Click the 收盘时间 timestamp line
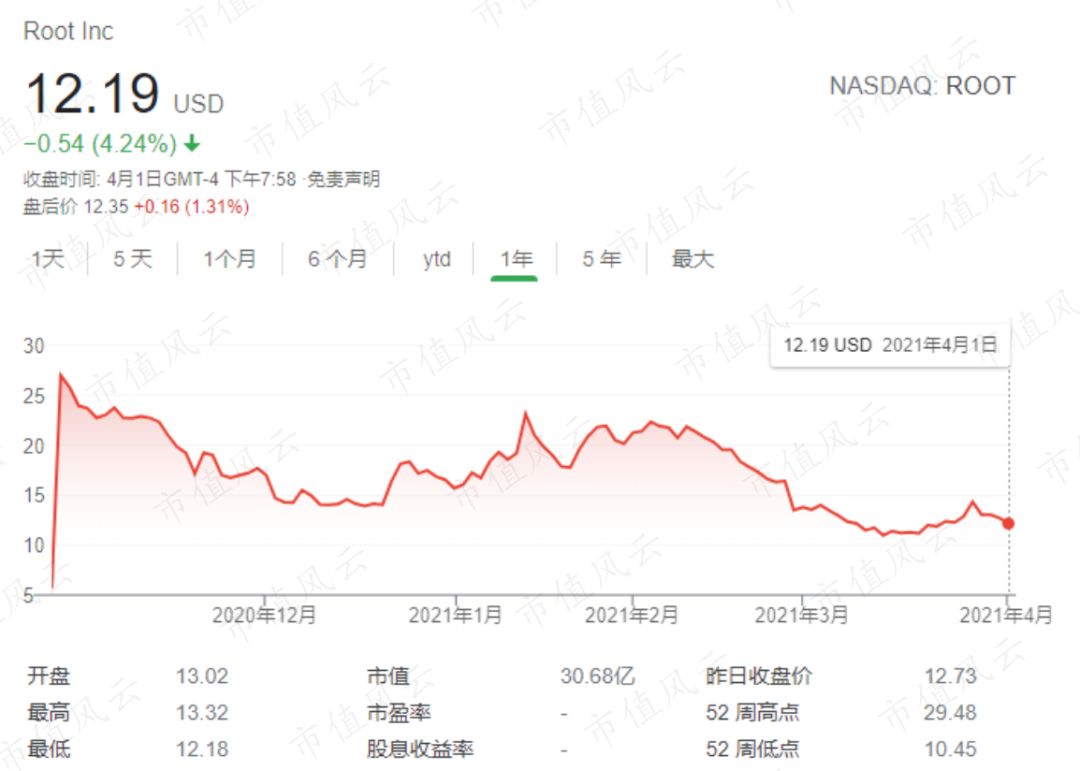Screen dimensions: 1080x771 (x=160, y=179)
